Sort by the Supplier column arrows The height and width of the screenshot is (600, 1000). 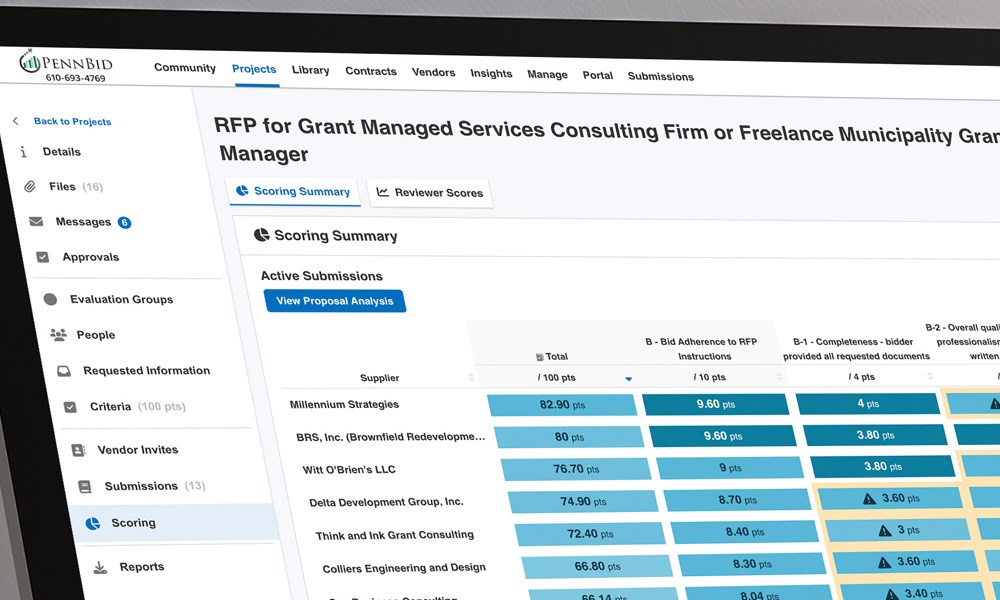click(x=471, y=377)
